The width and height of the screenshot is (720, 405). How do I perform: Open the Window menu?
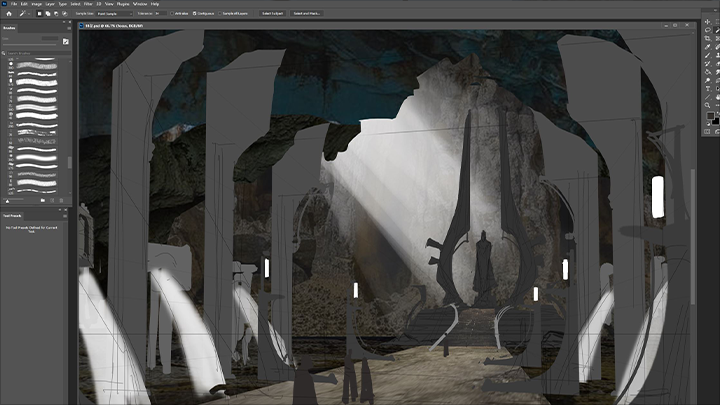coord(140,4)
